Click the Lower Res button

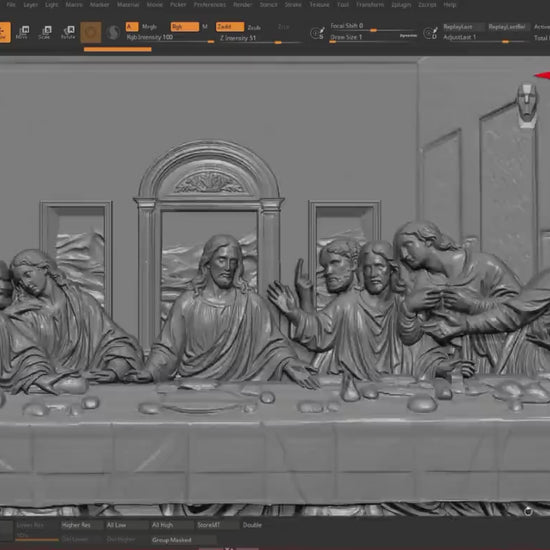[x=36, y=525]
